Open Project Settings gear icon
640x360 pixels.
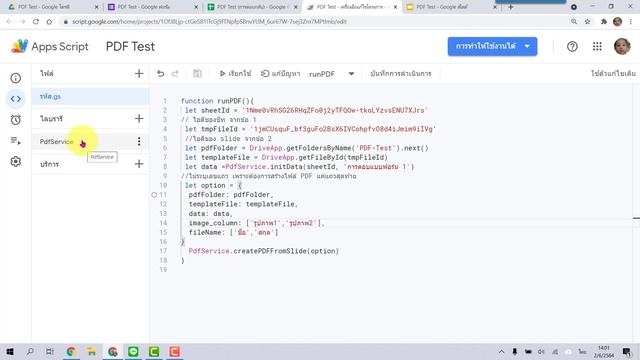16,162
